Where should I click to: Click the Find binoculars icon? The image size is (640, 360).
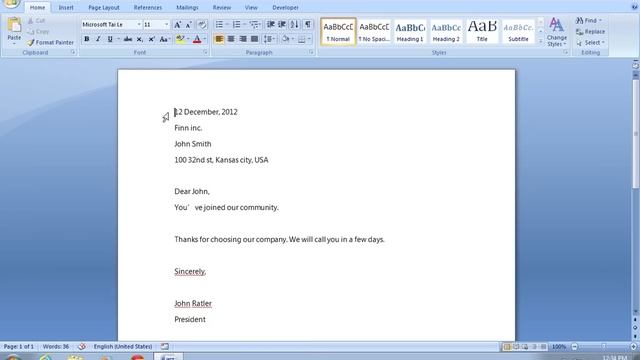point(580,20)
